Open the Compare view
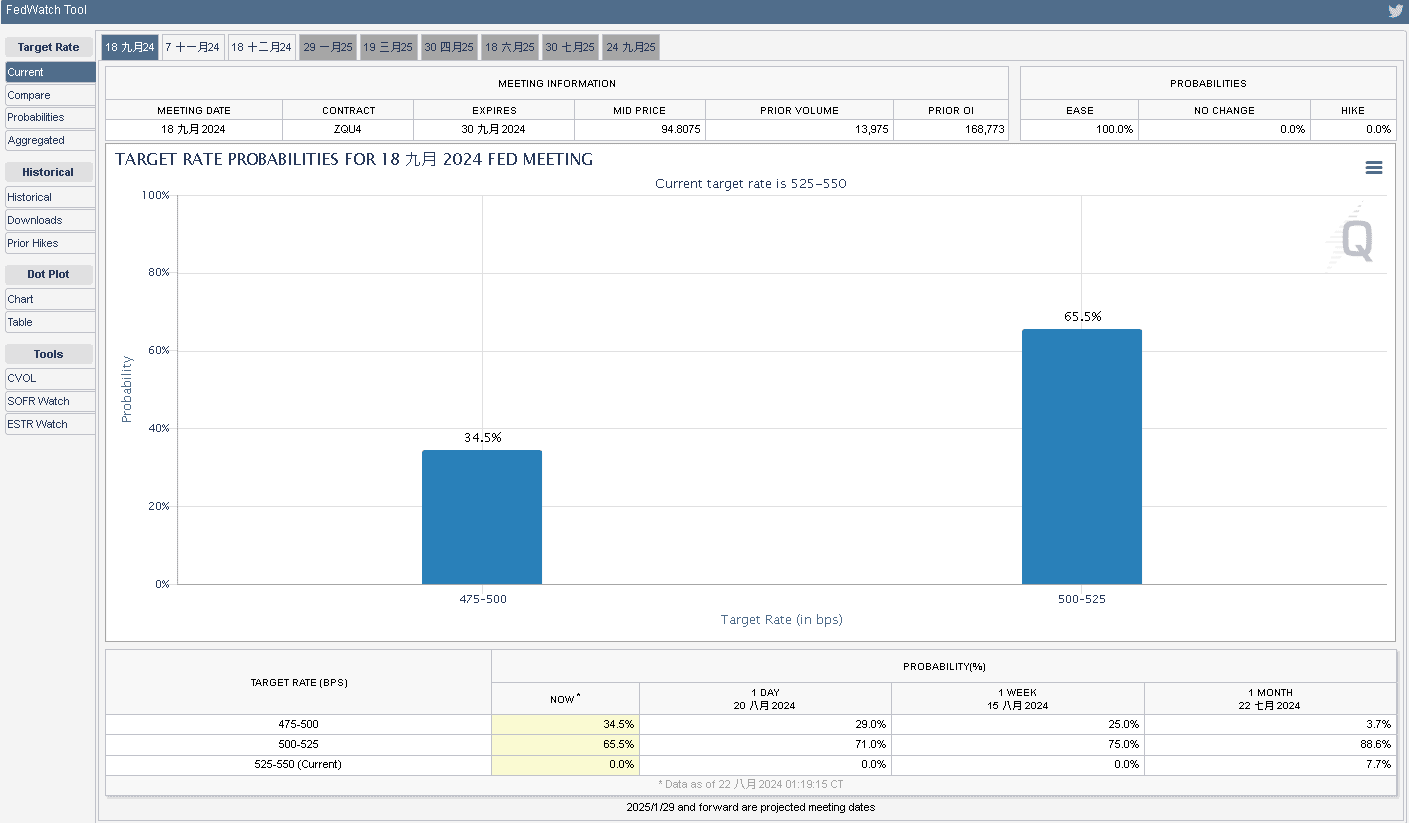1409x823 pixels. (50, 95)
